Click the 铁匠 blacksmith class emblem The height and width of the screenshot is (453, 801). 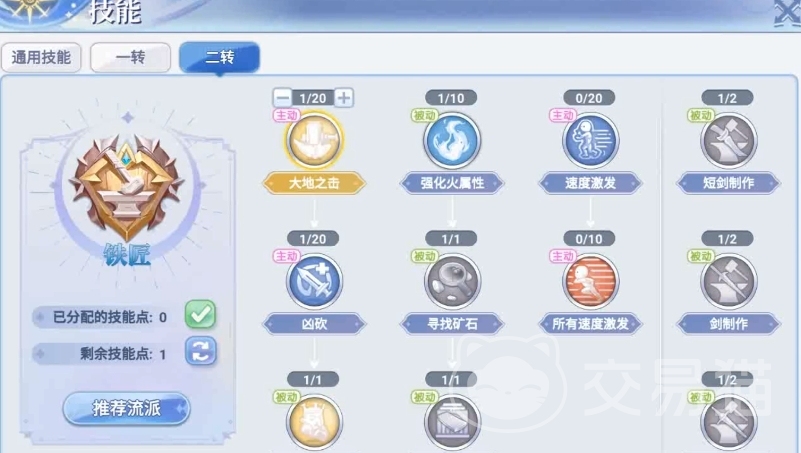click(126, 188)
